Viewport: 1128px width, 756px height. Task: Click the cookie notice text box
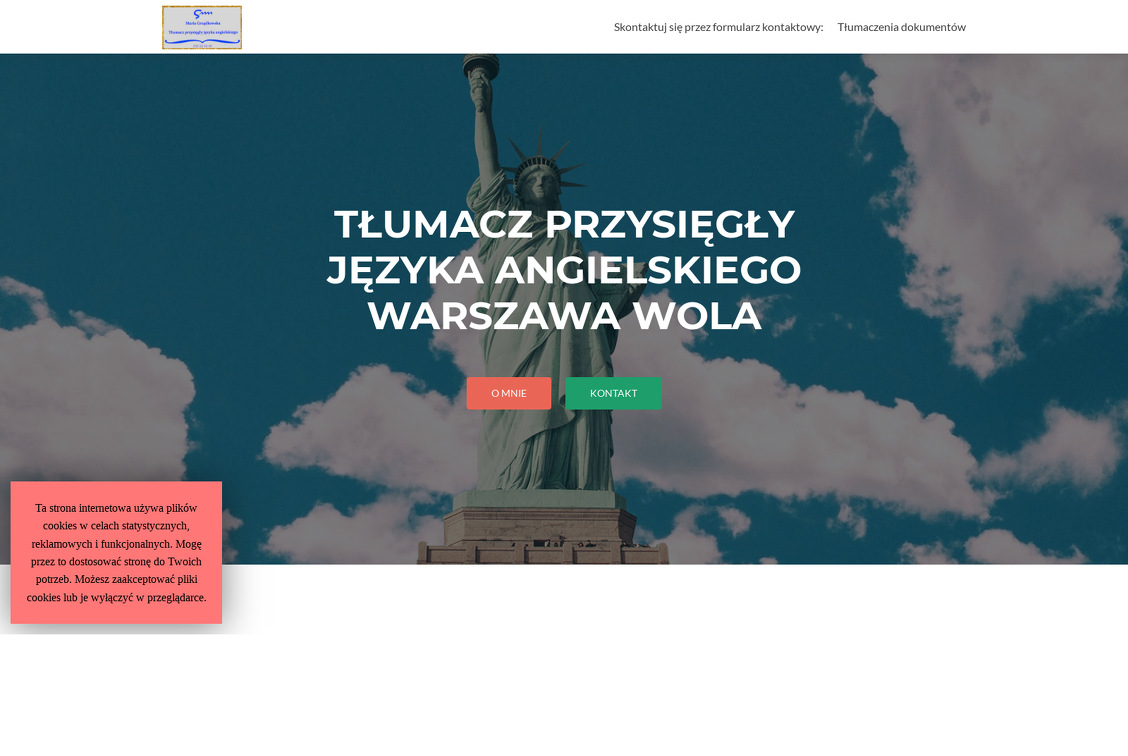point(117,552)
